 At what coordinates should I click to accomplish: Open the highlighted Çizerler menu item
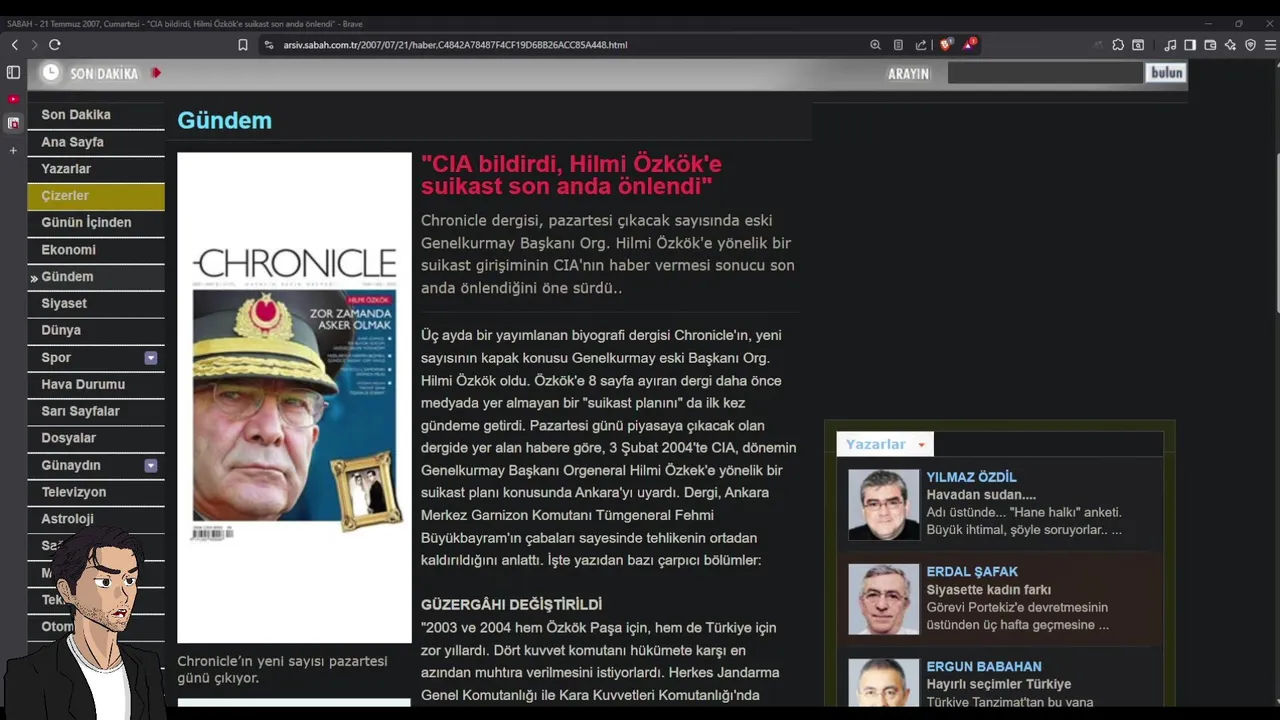tap(96, 196)
